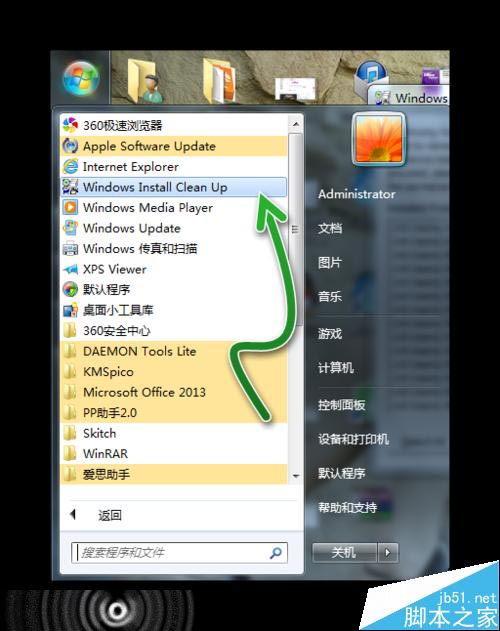Open 计算机 from the right pane
The height and width of the screenshot is (631, 500).
tap(336, 367)
